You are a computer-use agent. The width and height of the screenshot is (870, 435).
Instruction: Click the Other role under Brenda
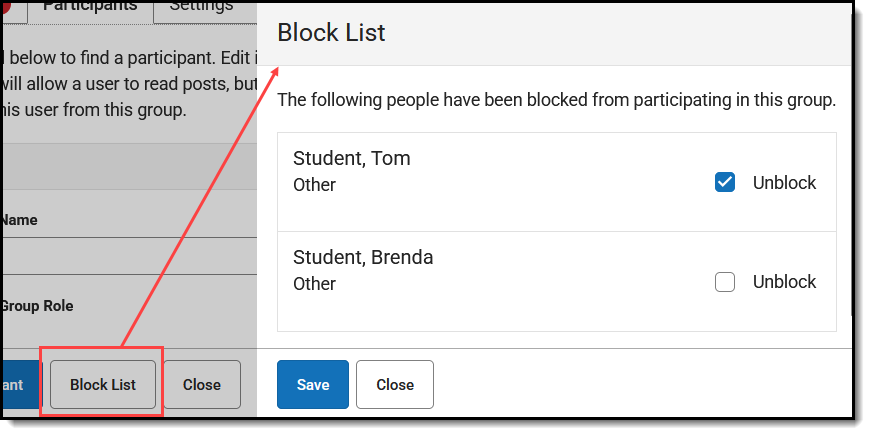(314, 284)
